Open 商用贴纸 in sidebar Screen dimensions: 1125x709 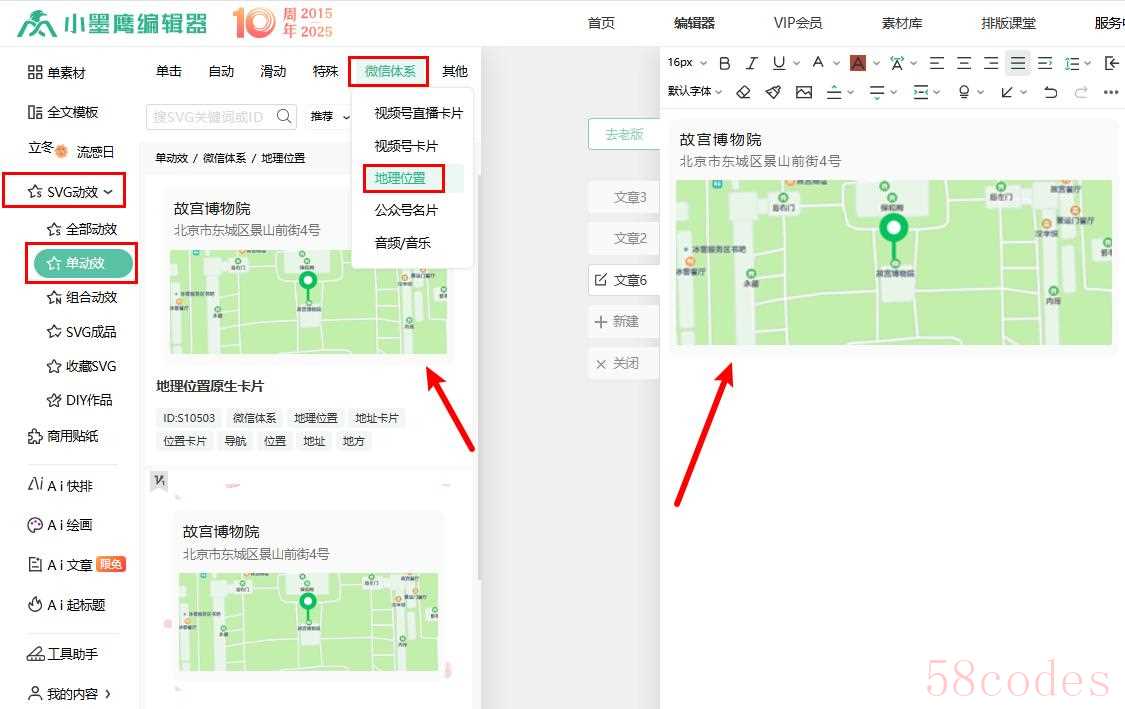coord(62,436)
